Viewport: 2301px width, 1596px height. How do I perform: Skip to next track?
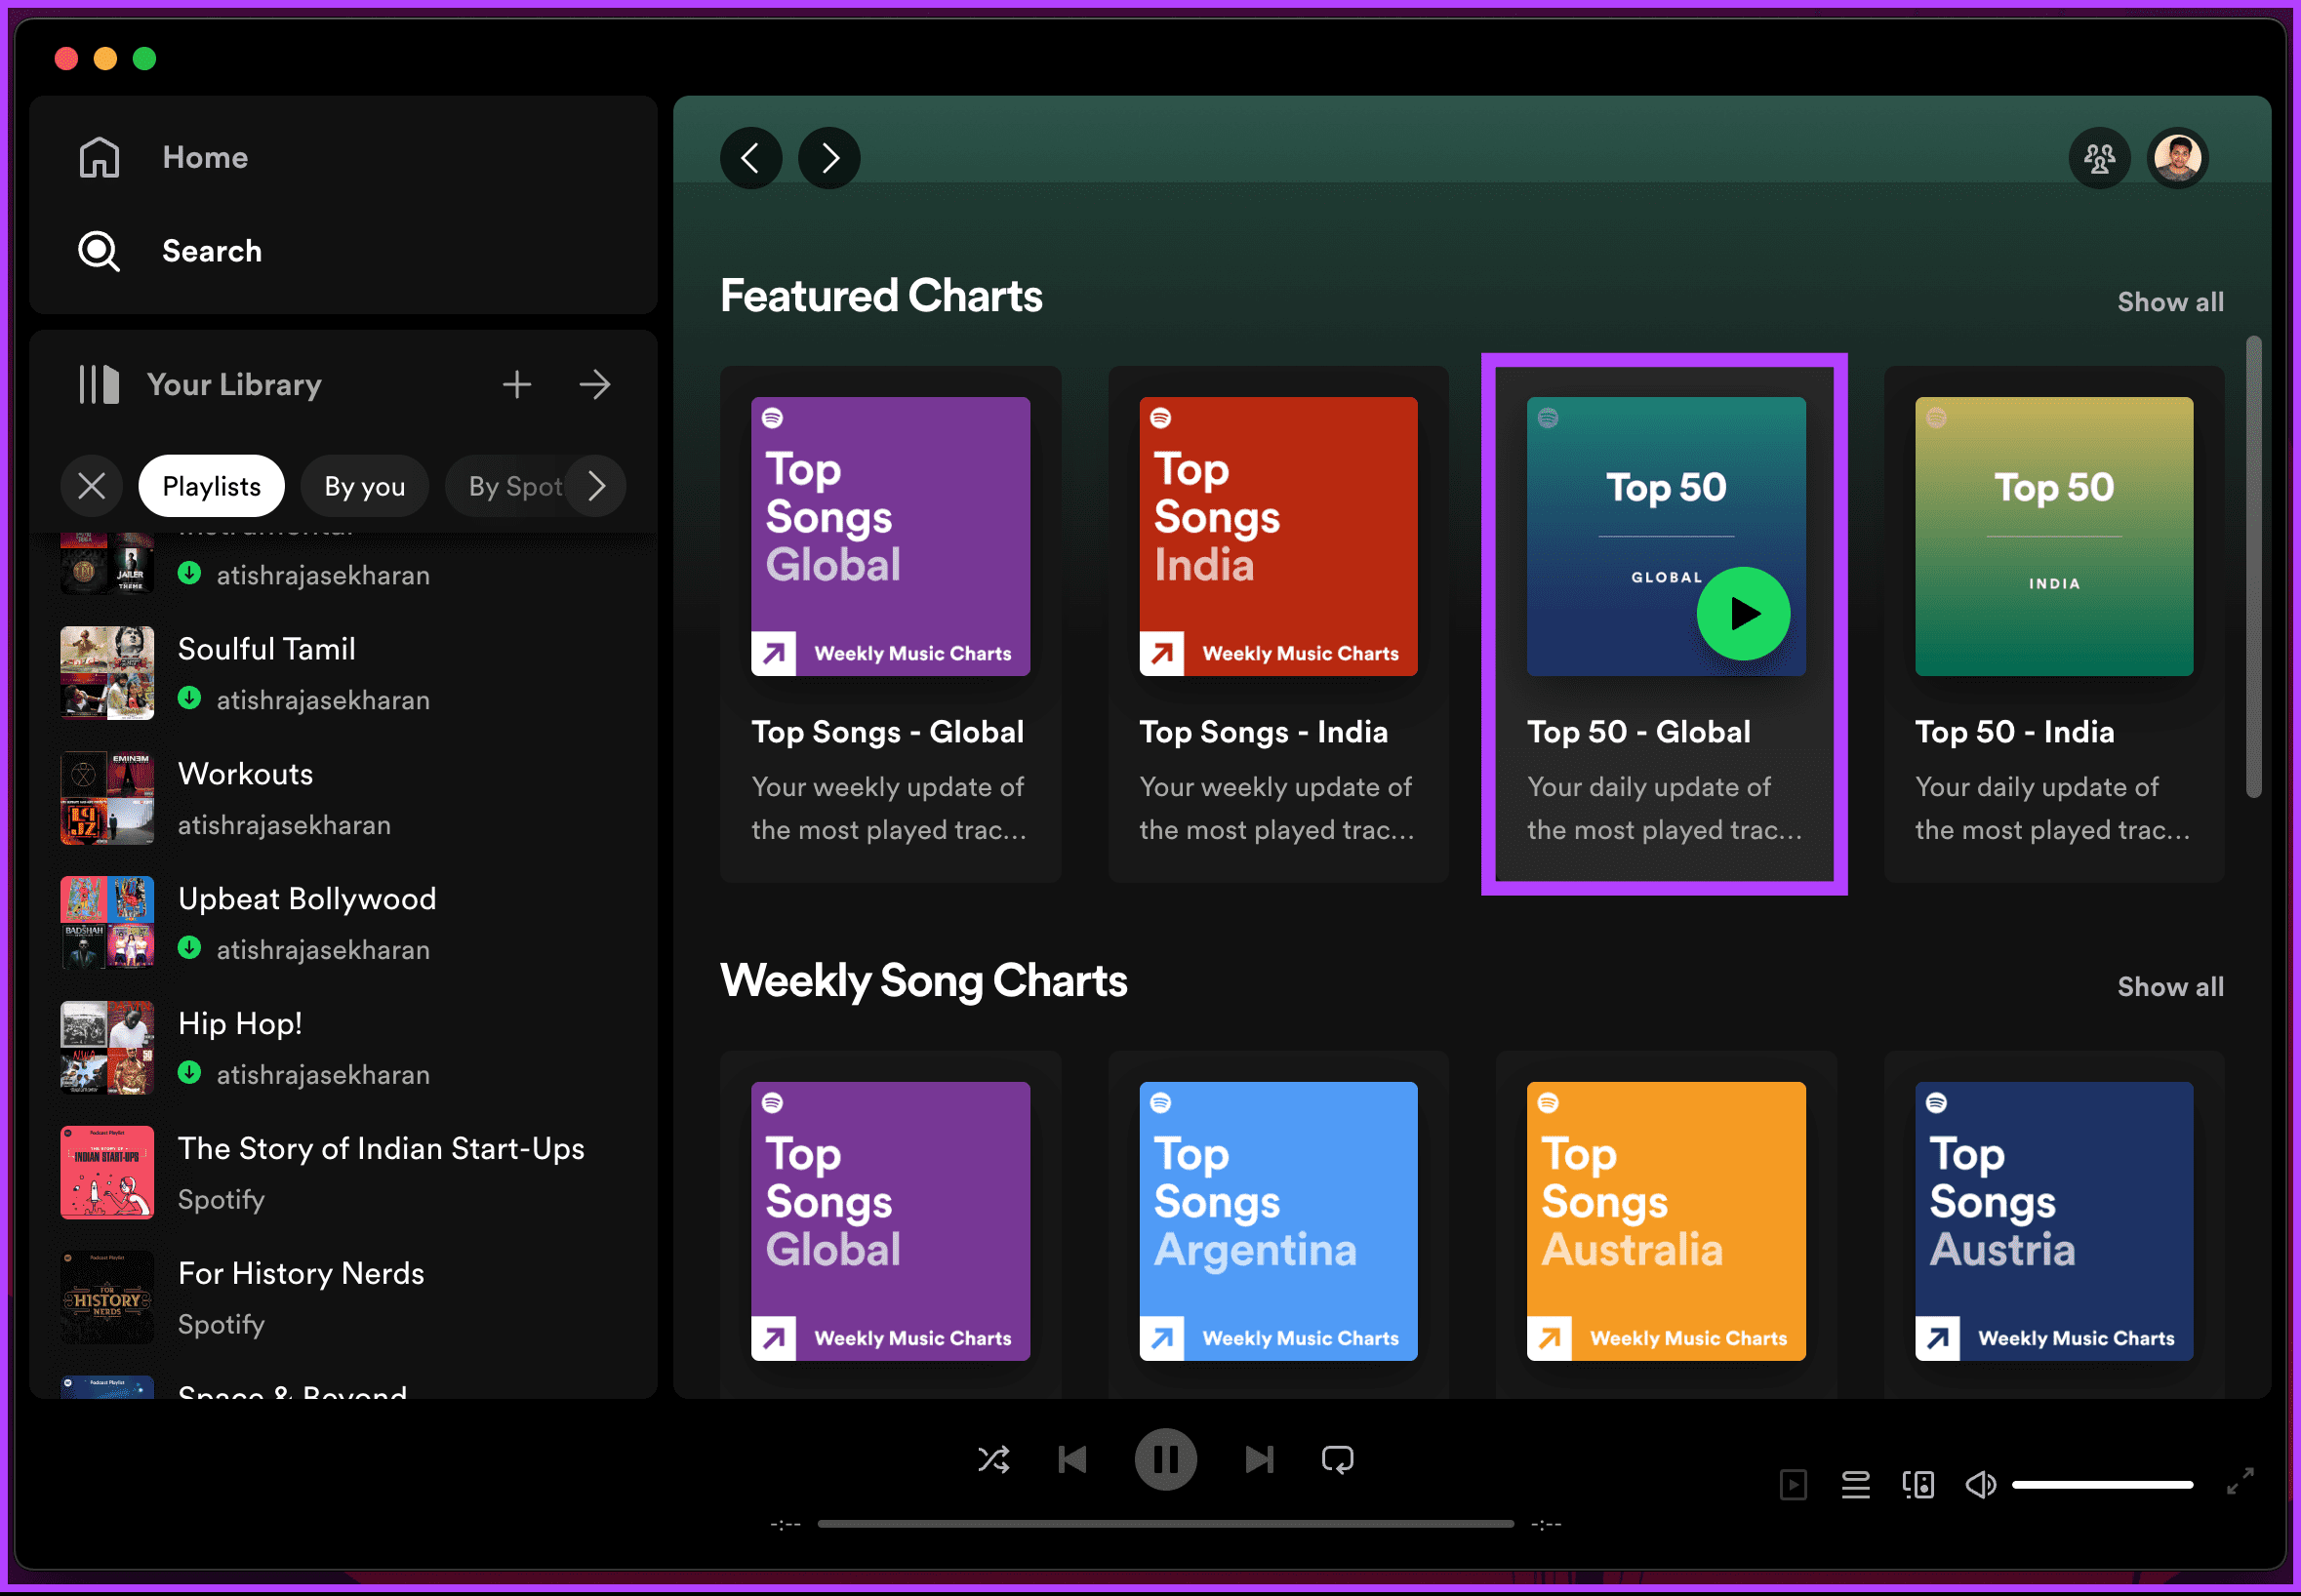(x=1259, y=1460)
